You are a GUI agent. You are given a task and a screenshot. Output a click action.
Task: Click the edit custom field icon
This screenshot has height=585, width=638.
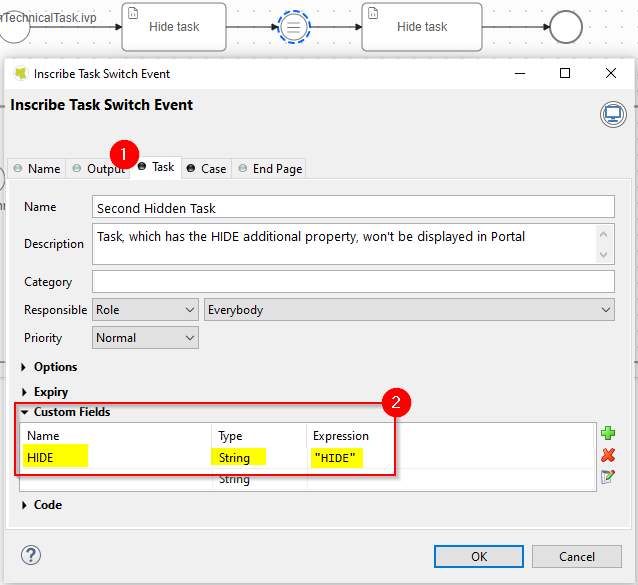[x=608, y=477]
